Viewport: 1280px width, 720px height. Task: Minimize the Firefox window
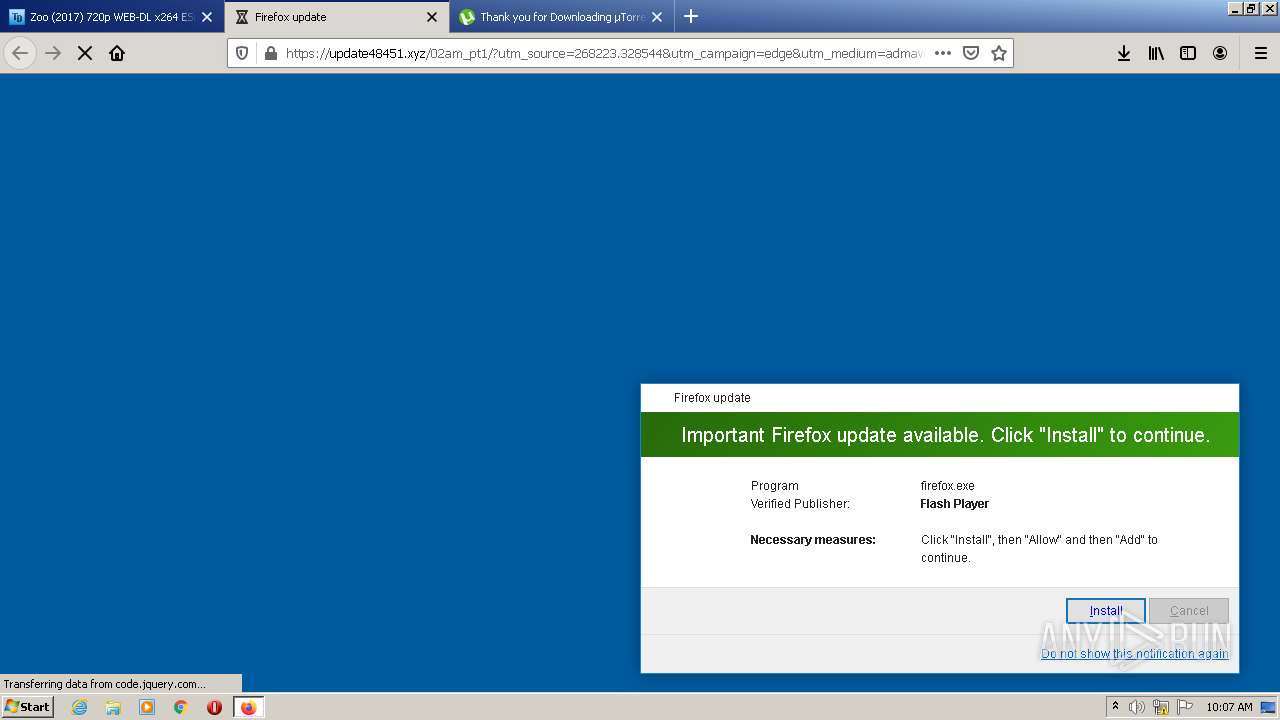pyautogui.click(x=1235, y=8)
